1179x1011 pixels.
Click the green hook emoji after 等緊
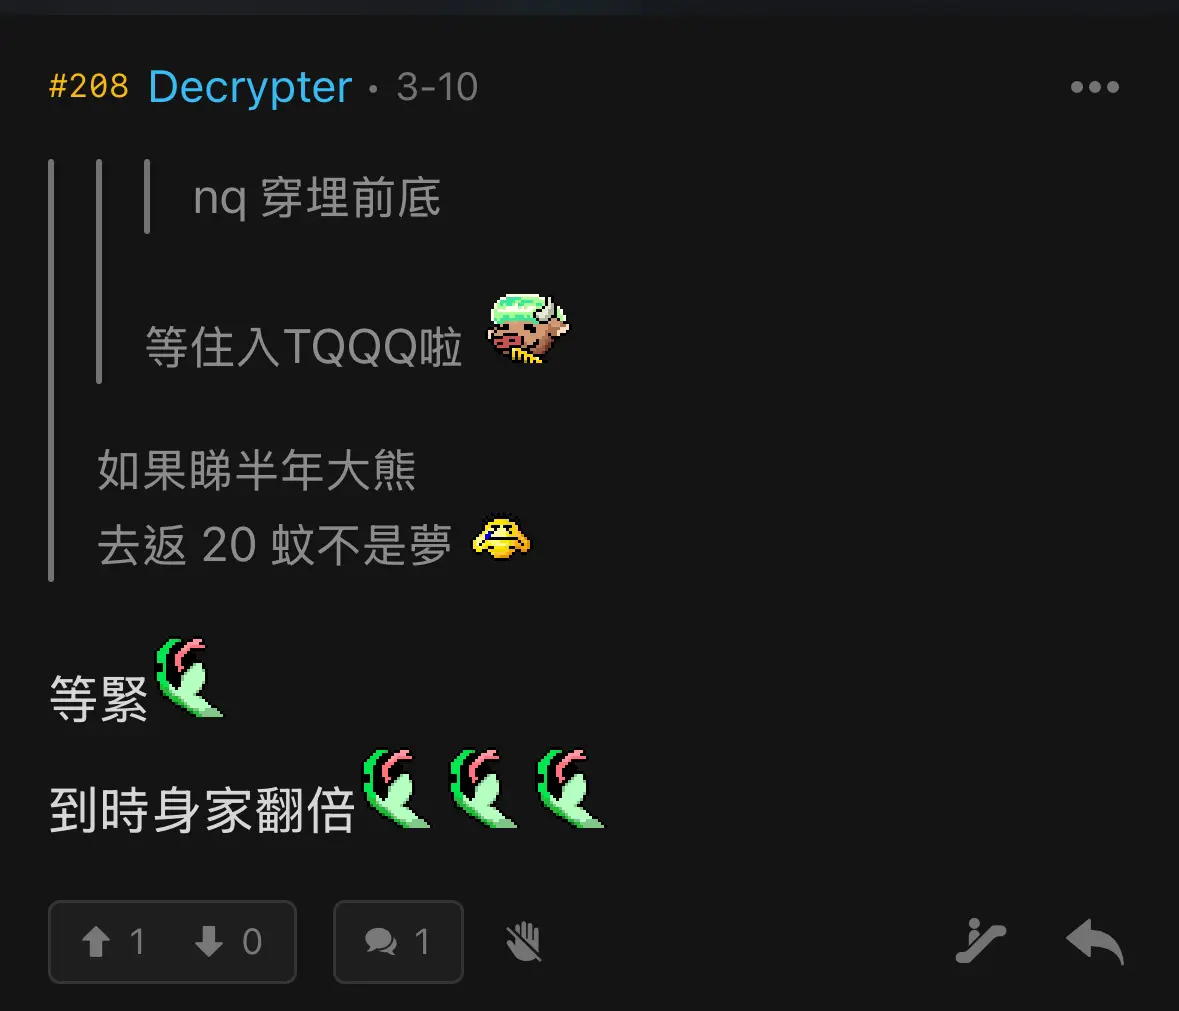[x=188, y=678]
